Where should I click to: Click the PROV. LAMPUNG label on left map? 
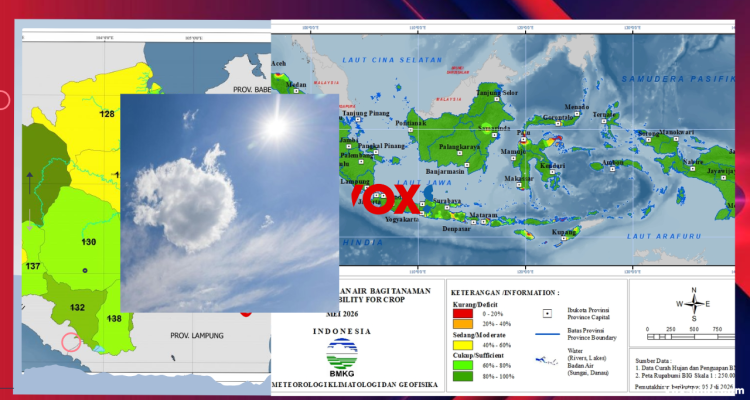coord(197,336)
